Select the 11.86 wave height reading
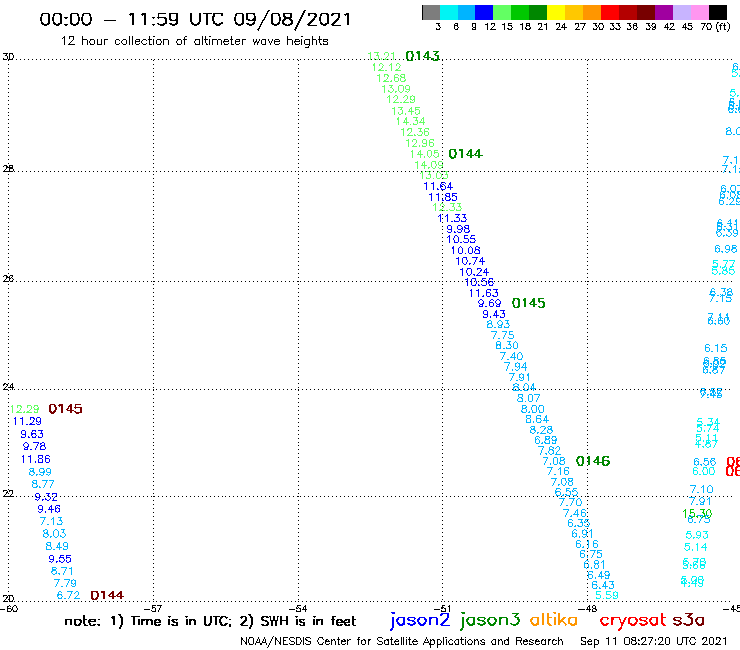 35,459
